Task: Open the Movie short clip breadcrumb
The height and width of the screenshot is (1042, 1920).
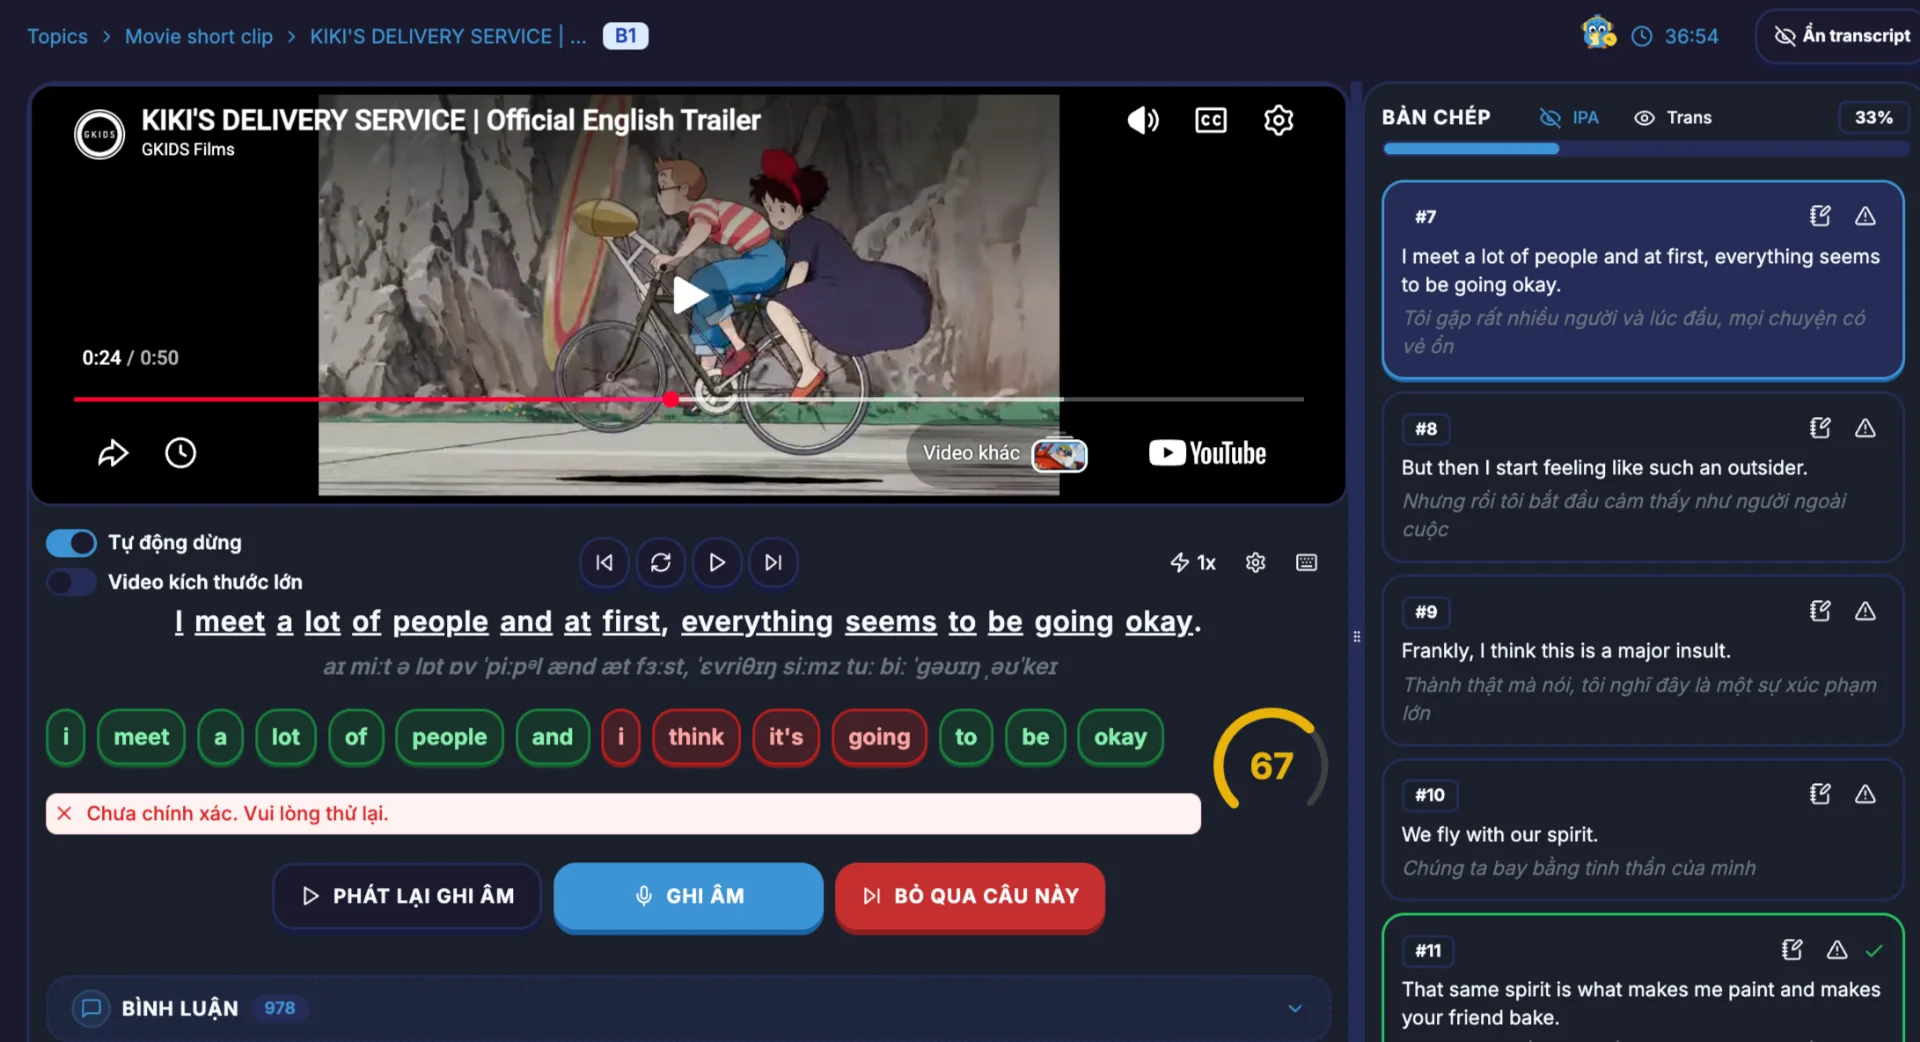Action: (199, 37)
